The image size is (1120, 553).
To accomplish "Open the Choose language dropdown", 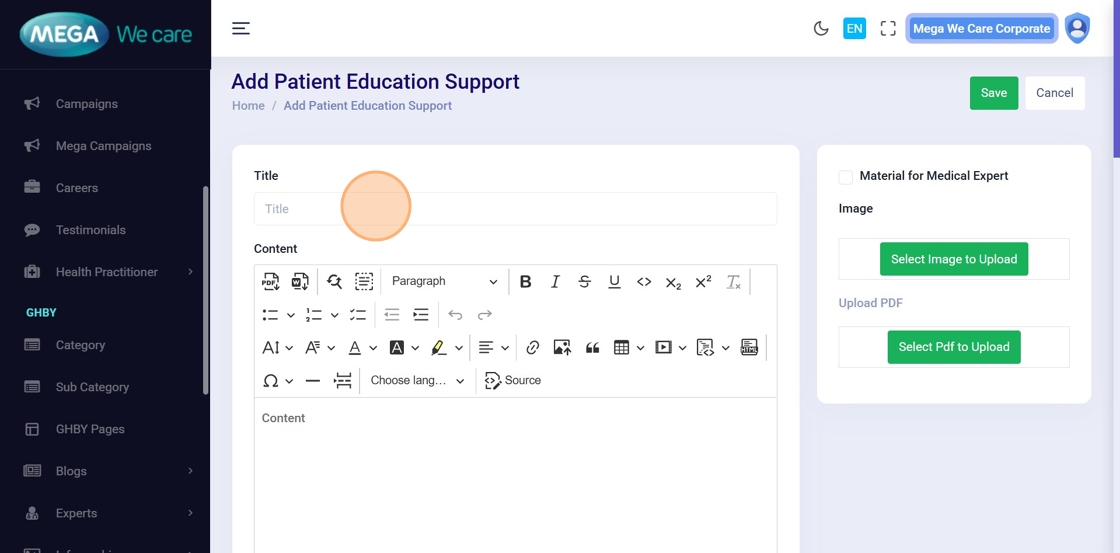I will coord(417,381).
